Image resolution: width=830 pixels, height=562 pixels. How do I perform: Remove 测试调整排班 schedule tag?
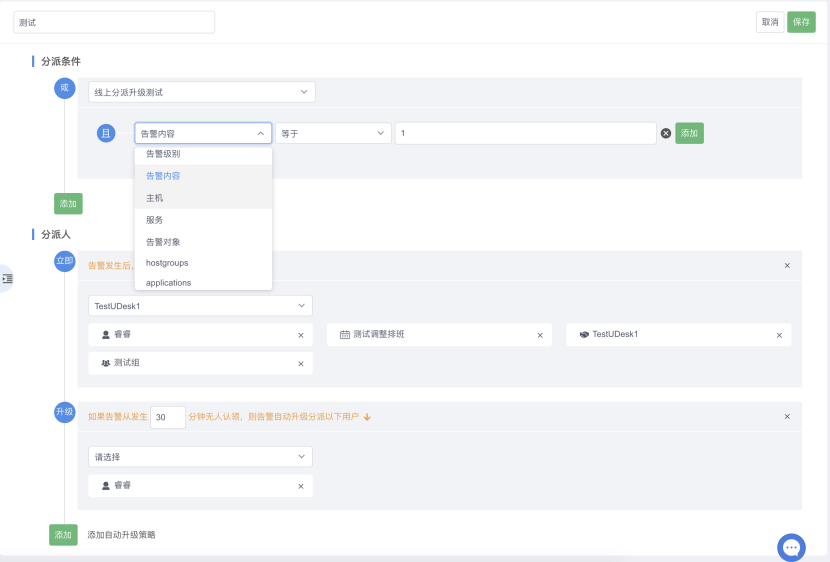pos(540,335)
